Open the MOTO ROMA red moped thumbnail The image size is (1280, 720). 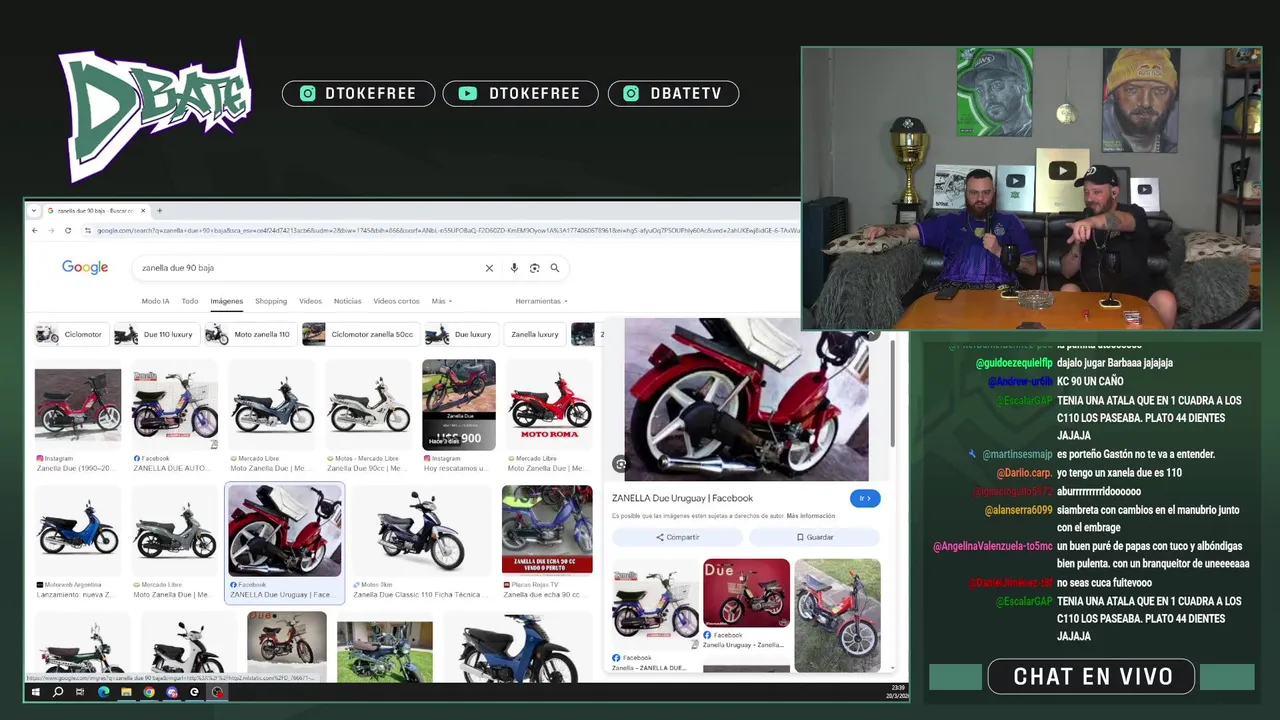click(x=549, y=405)
